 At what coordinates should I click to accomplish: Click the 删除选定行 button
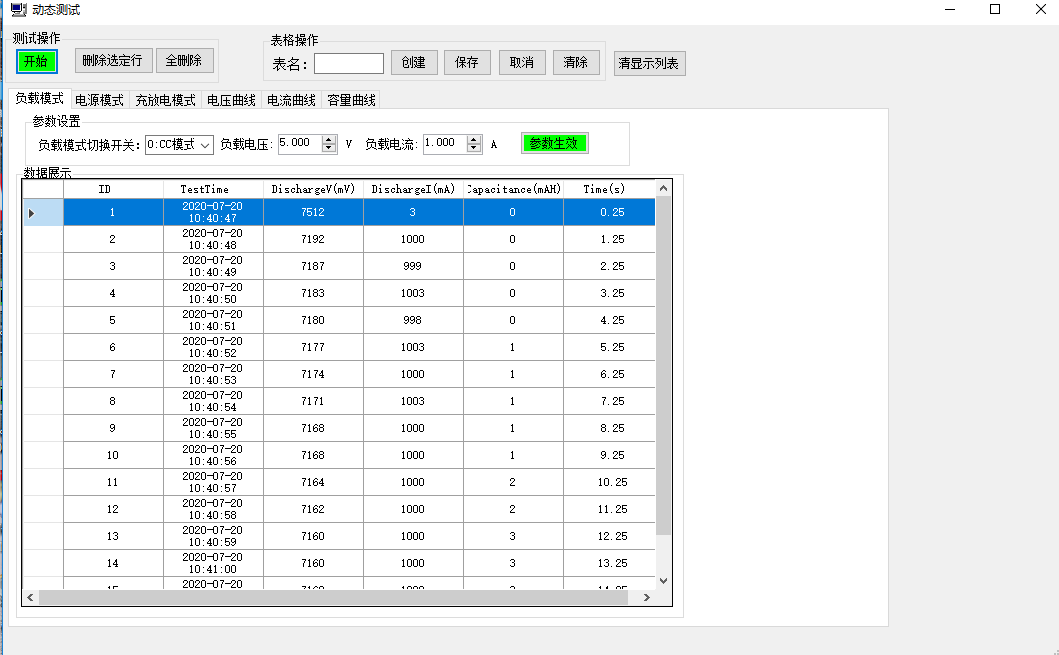tap(112, 61)
